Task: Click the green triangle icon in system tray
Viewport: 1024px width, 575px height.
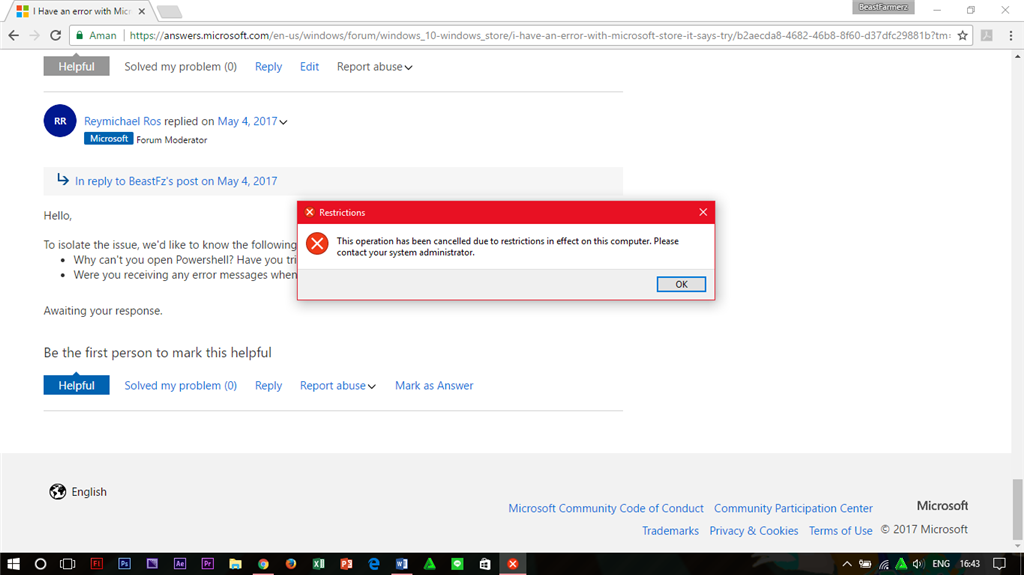Action: [901, 564]
